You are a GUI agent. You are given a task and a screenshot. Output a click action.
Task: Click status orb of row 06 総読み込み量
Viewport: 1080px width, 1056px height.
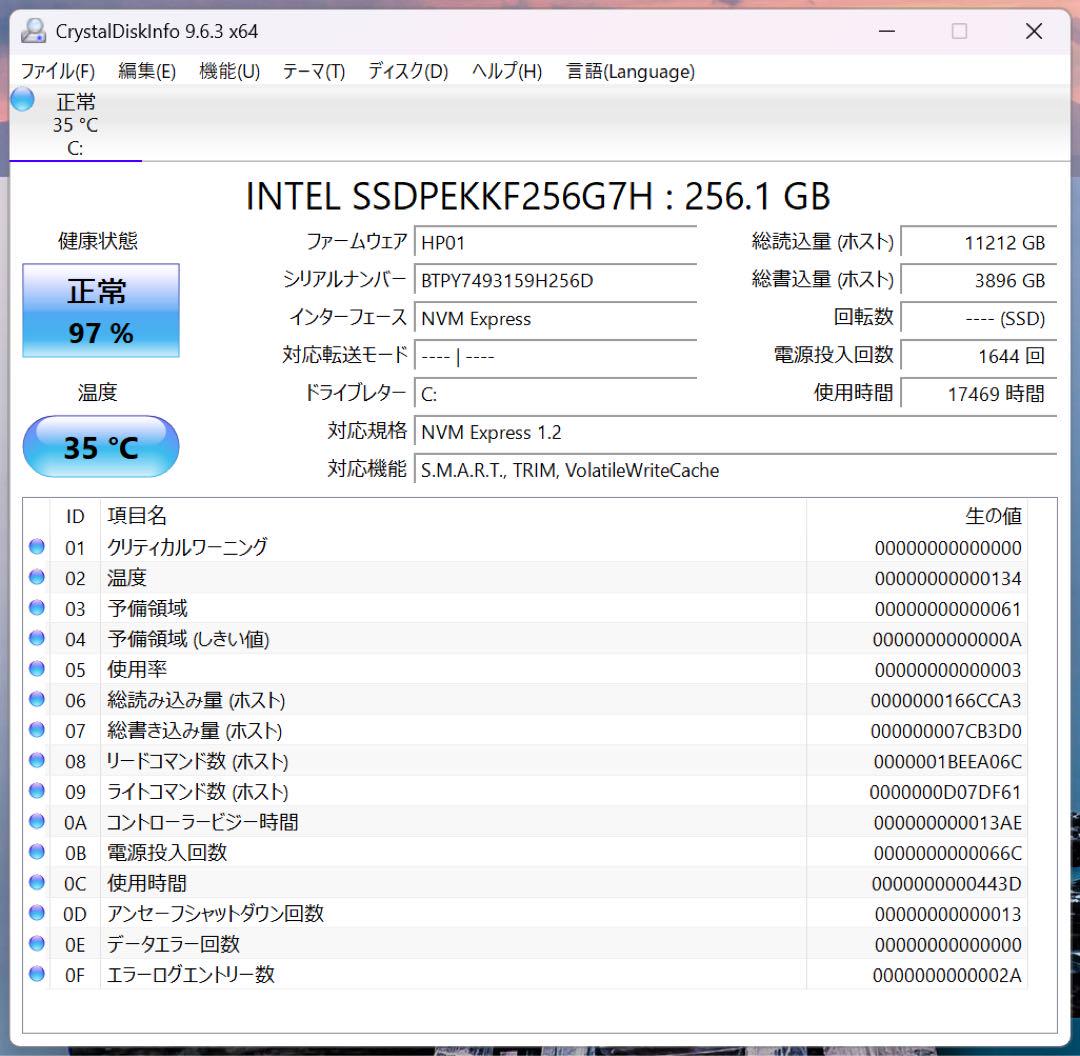coord(37,699)
